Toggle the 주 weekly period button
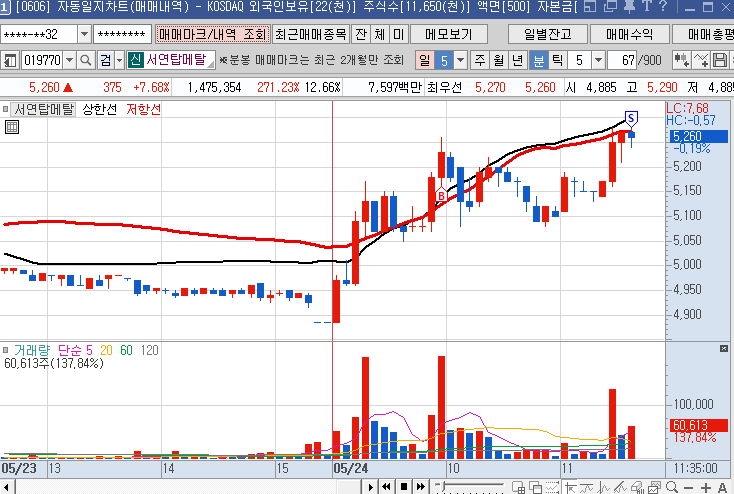The image size is (734, 494). coord(479,60)
